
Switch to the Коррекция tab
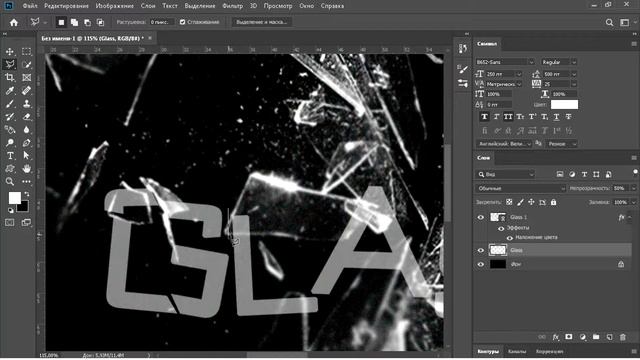(549, 351)
